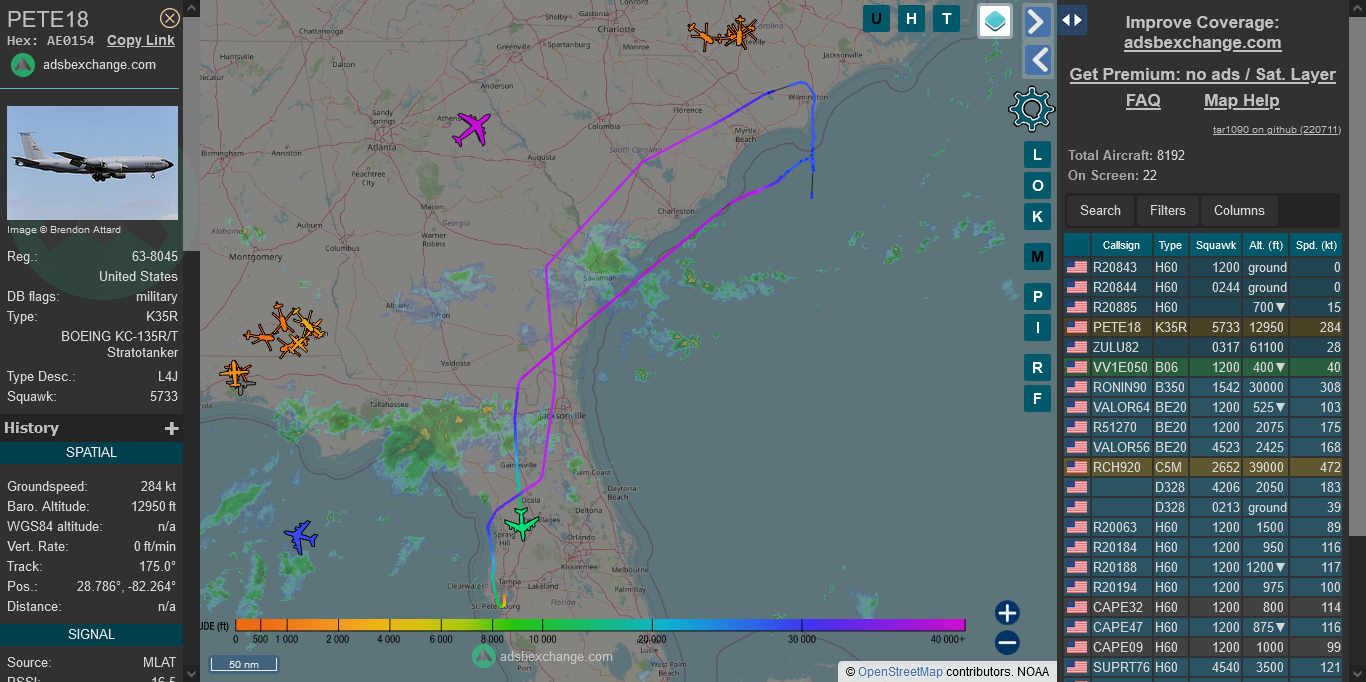1366x682 pixels.
Task: Open the Search tab
Action: click(1100, 210)
